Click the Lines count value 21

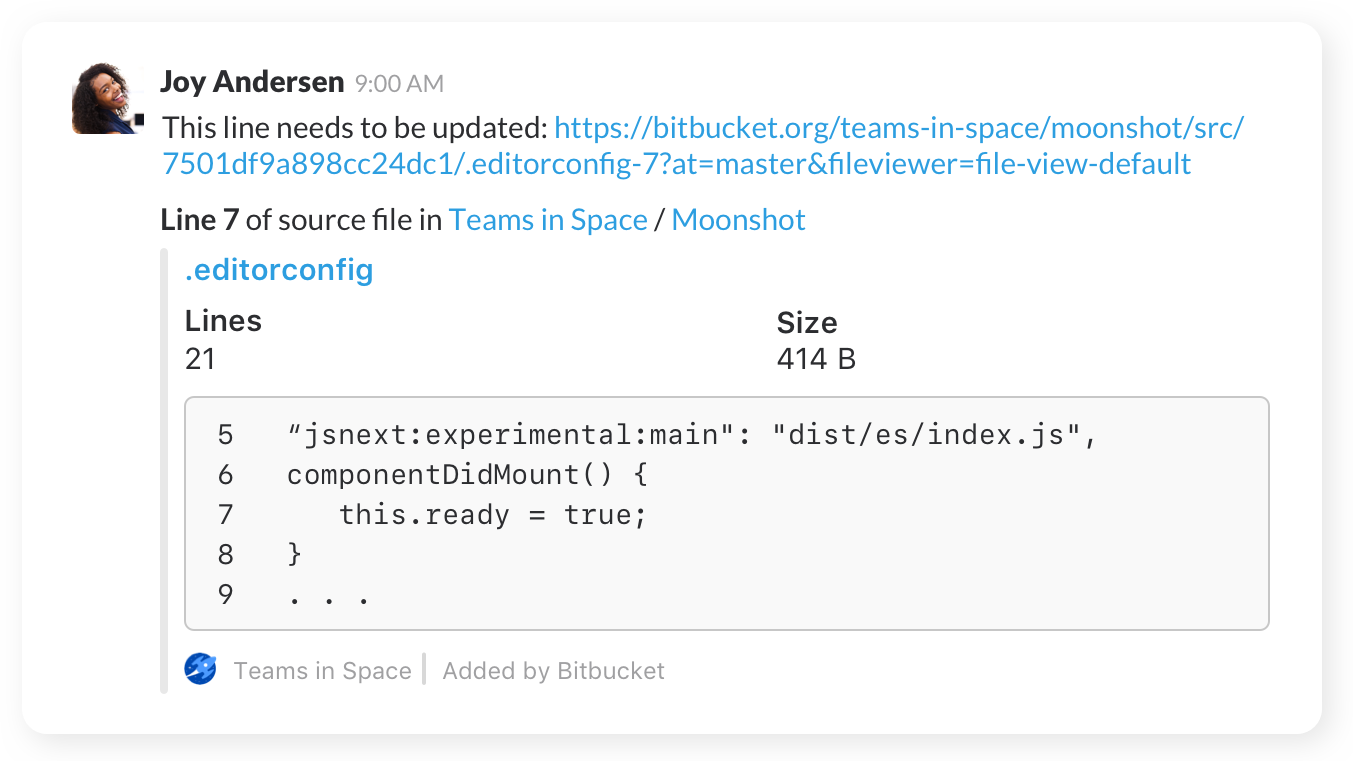point(200,358)
